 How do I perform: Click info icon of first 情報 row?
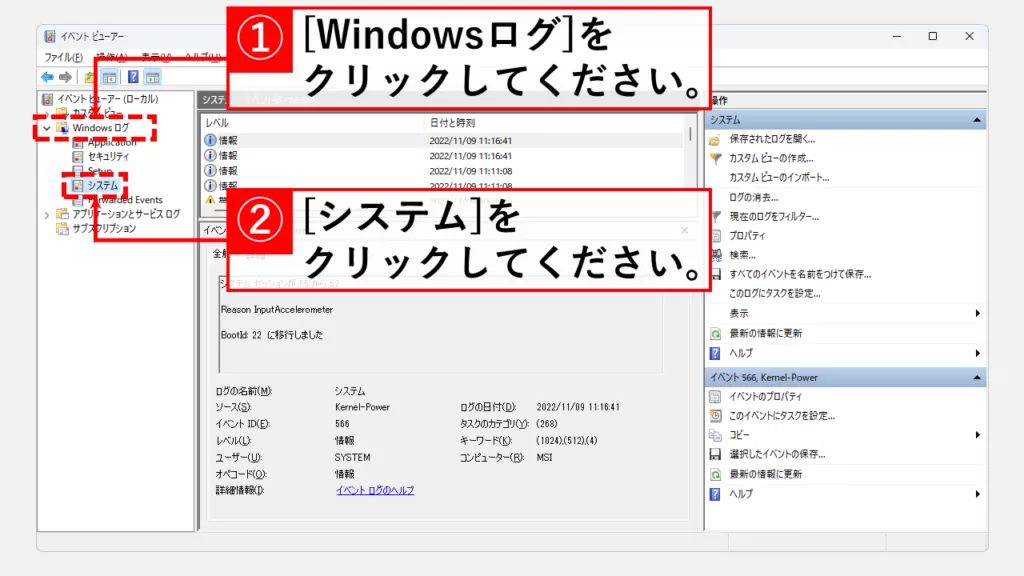pyautogui.click(x=210, y=140)
